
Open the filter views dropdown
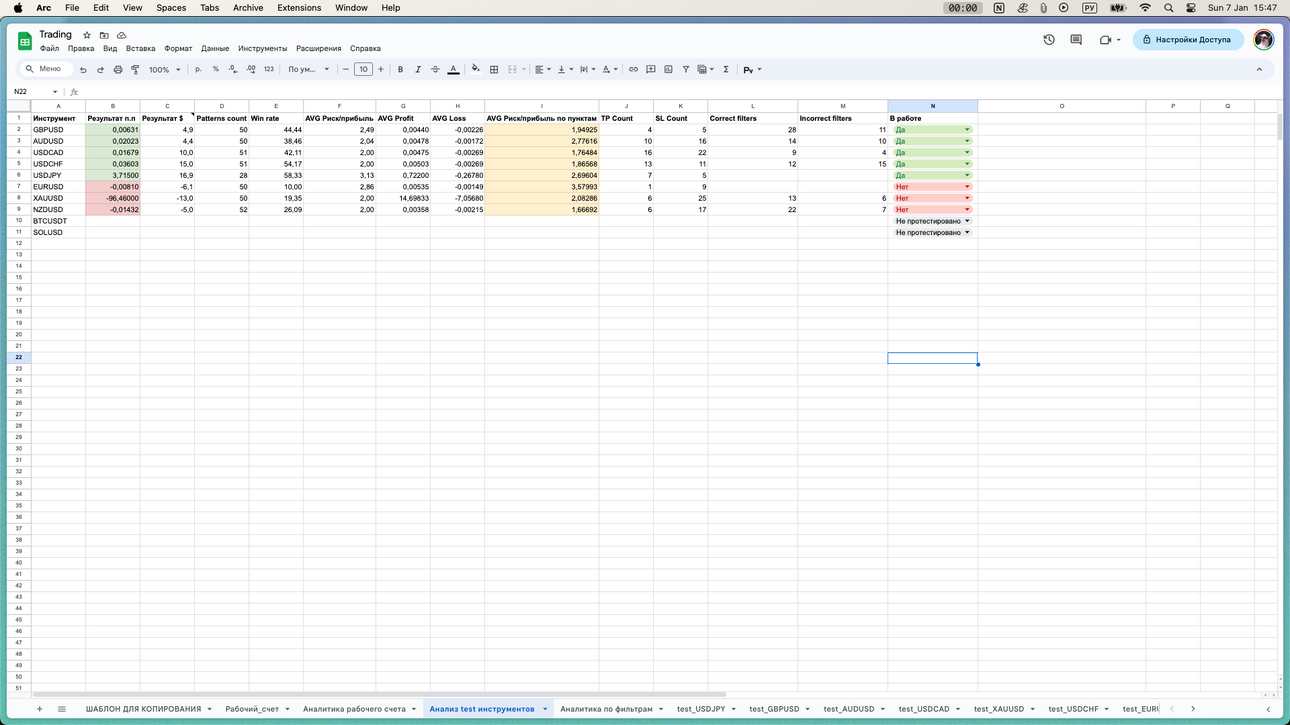705,70
